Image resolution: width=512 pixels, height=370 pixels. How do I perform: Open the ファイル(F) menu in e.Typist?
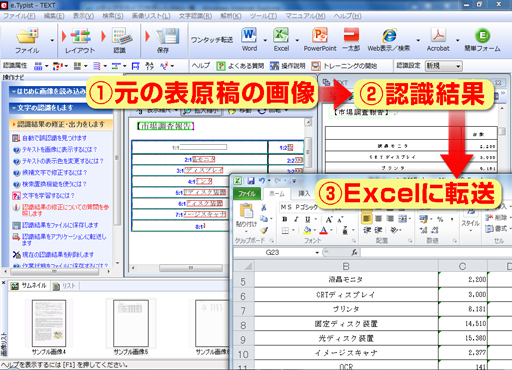click(x=19, y=16)
